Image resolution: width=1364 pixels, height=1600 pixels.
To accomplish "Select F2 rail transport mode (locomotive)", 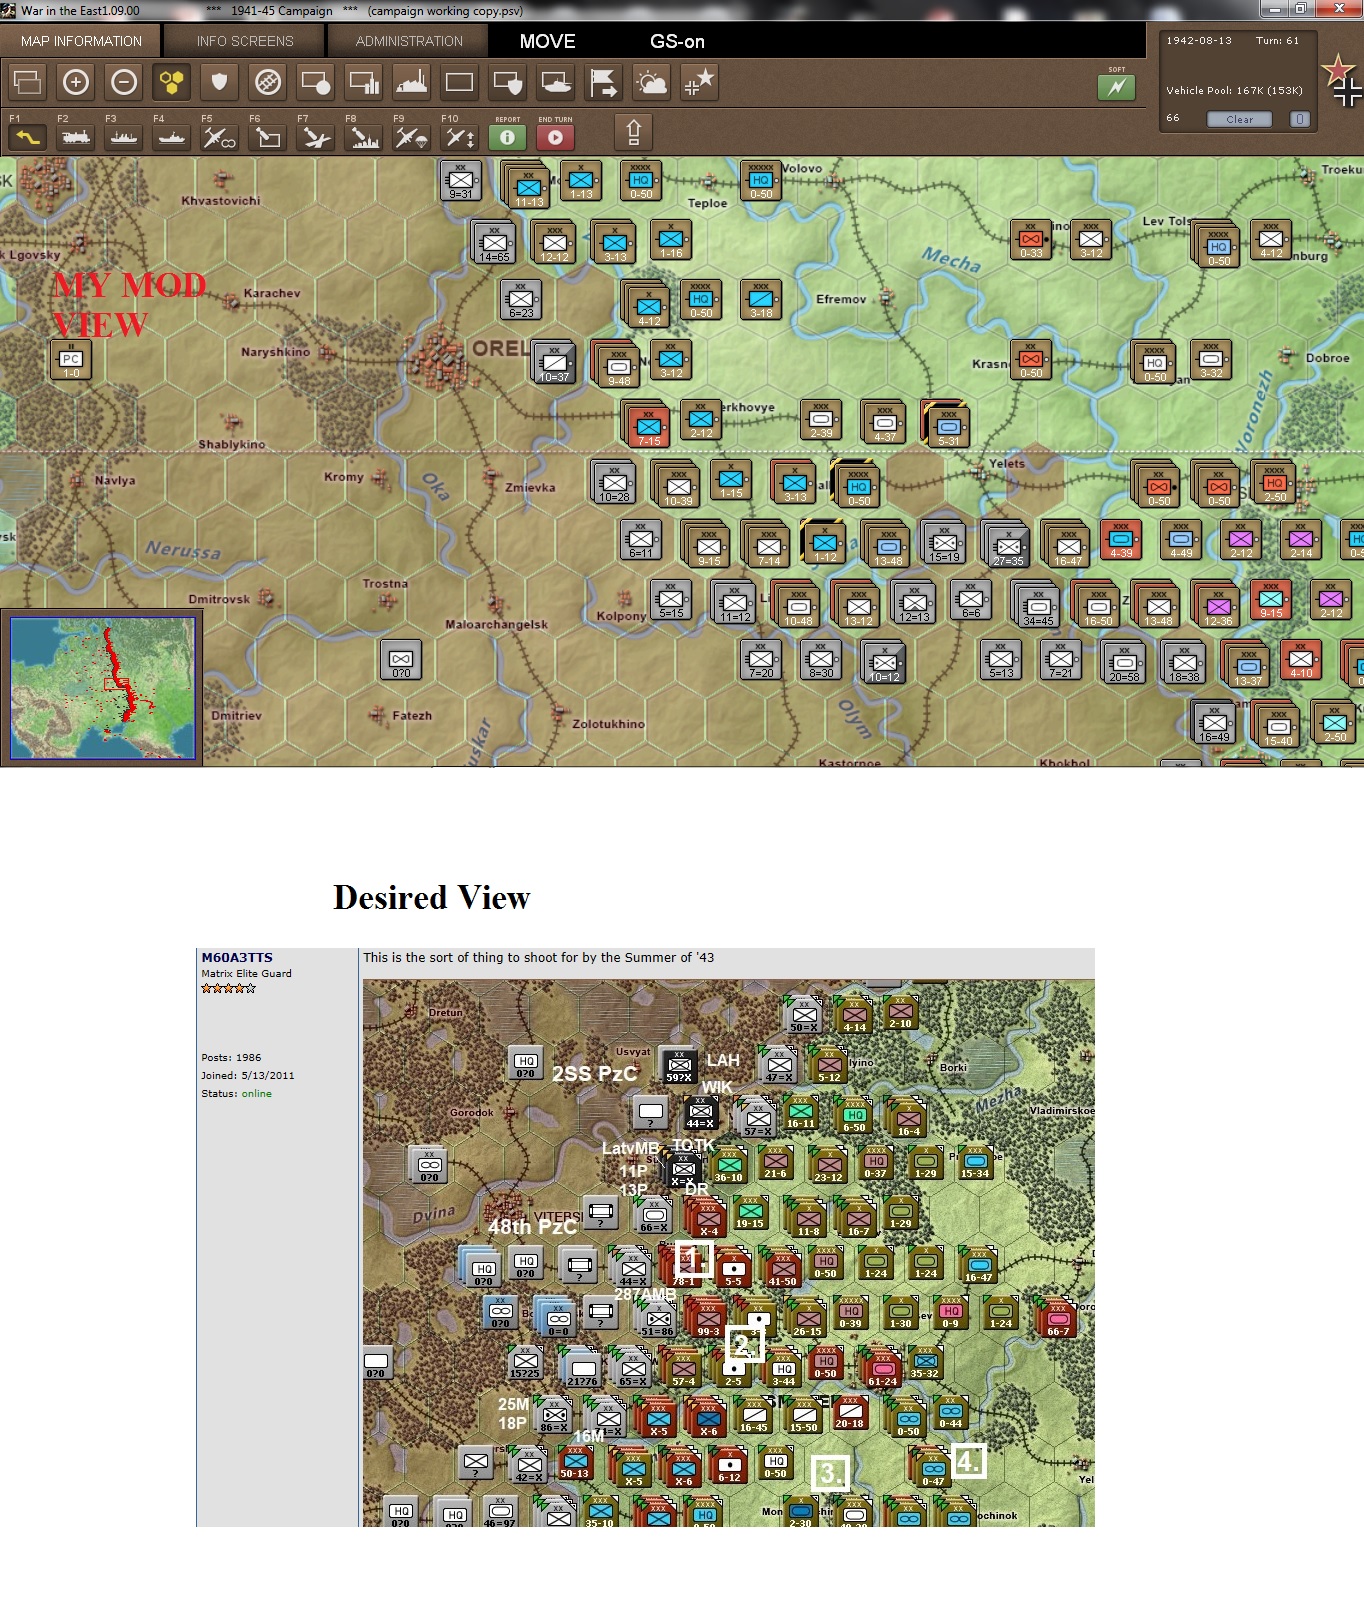I will (x=76, y=137).
